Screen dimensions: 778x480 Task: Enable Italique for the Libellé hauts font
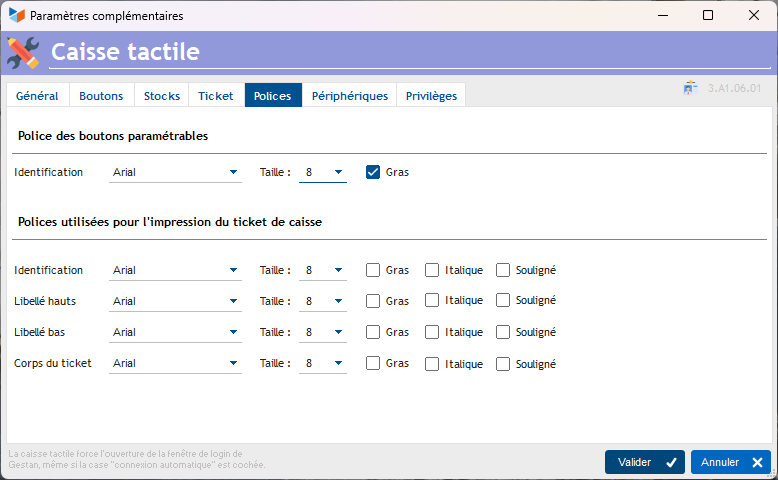click(432, 301)
